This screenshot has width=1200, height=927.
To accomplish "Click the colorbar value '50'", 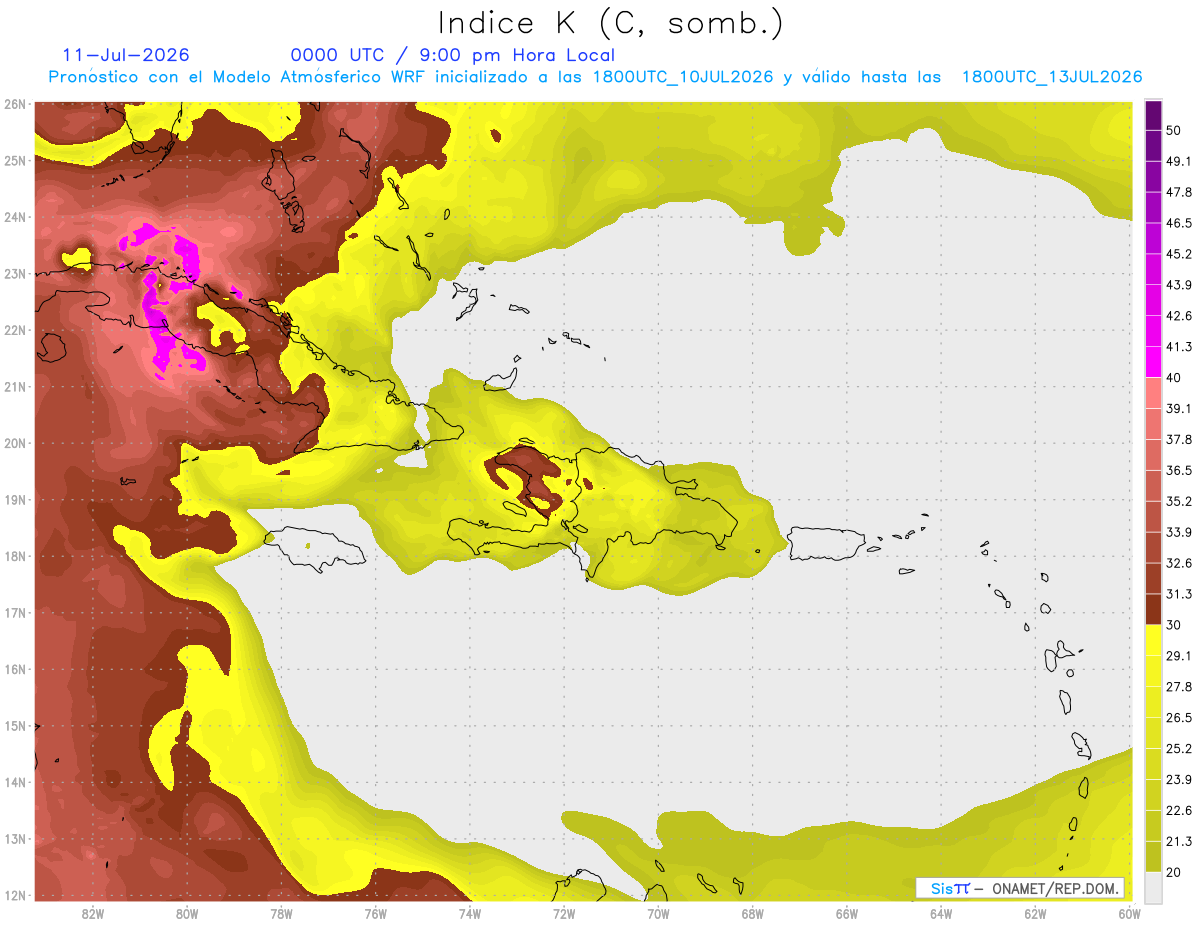I will 1175,130.
